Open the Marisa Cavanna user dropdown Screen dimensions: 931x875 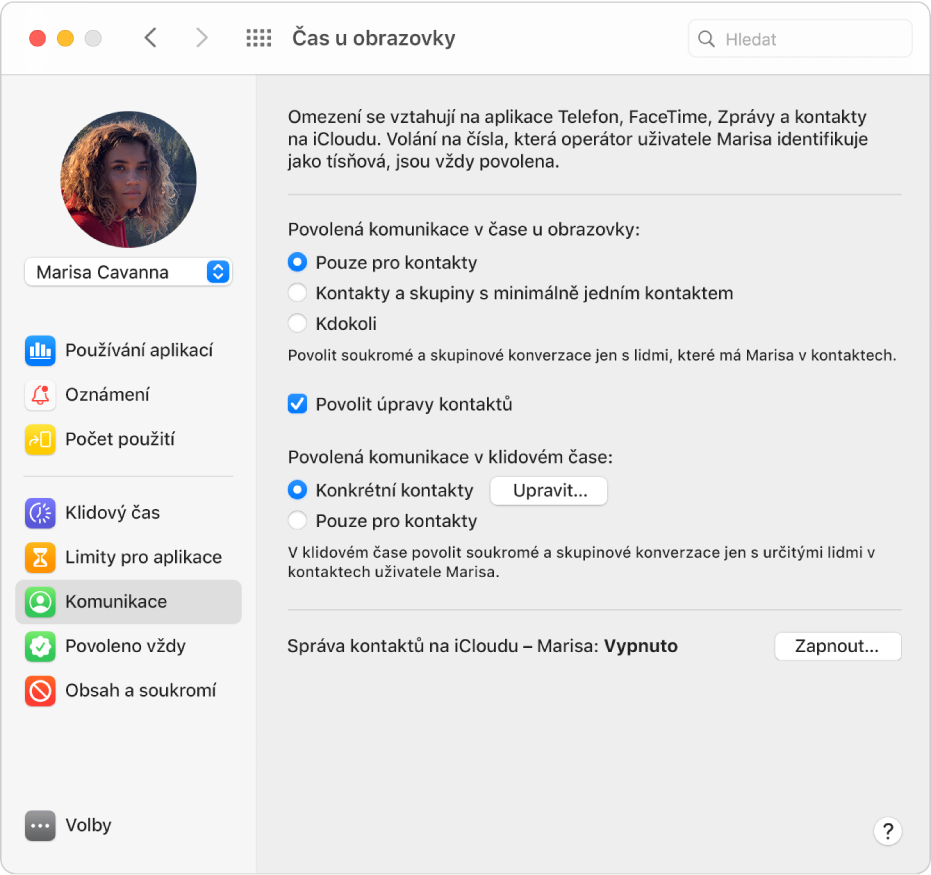128,271
